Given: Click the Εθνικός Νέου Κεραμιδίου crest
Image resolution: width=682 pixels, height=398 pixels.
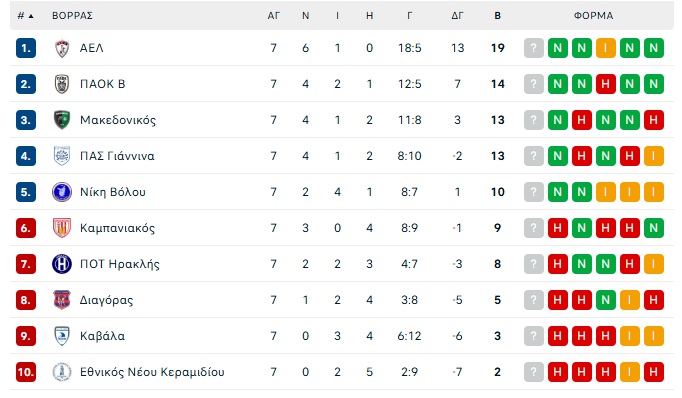Looking at the screenshot, I should (62, 372).
